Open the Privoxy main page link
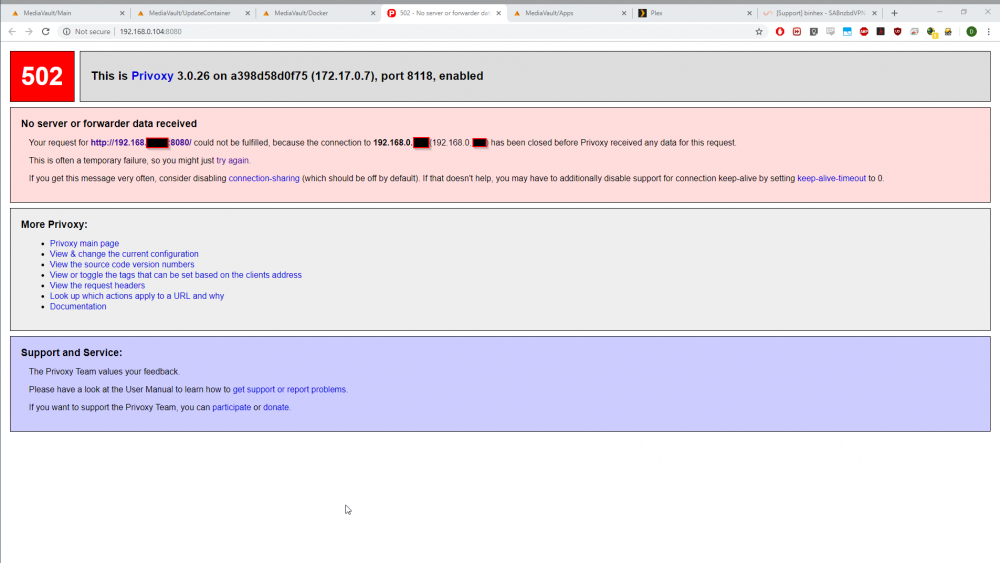Image resolution: width=1000 pixels, height=563 pixels. 84,244
